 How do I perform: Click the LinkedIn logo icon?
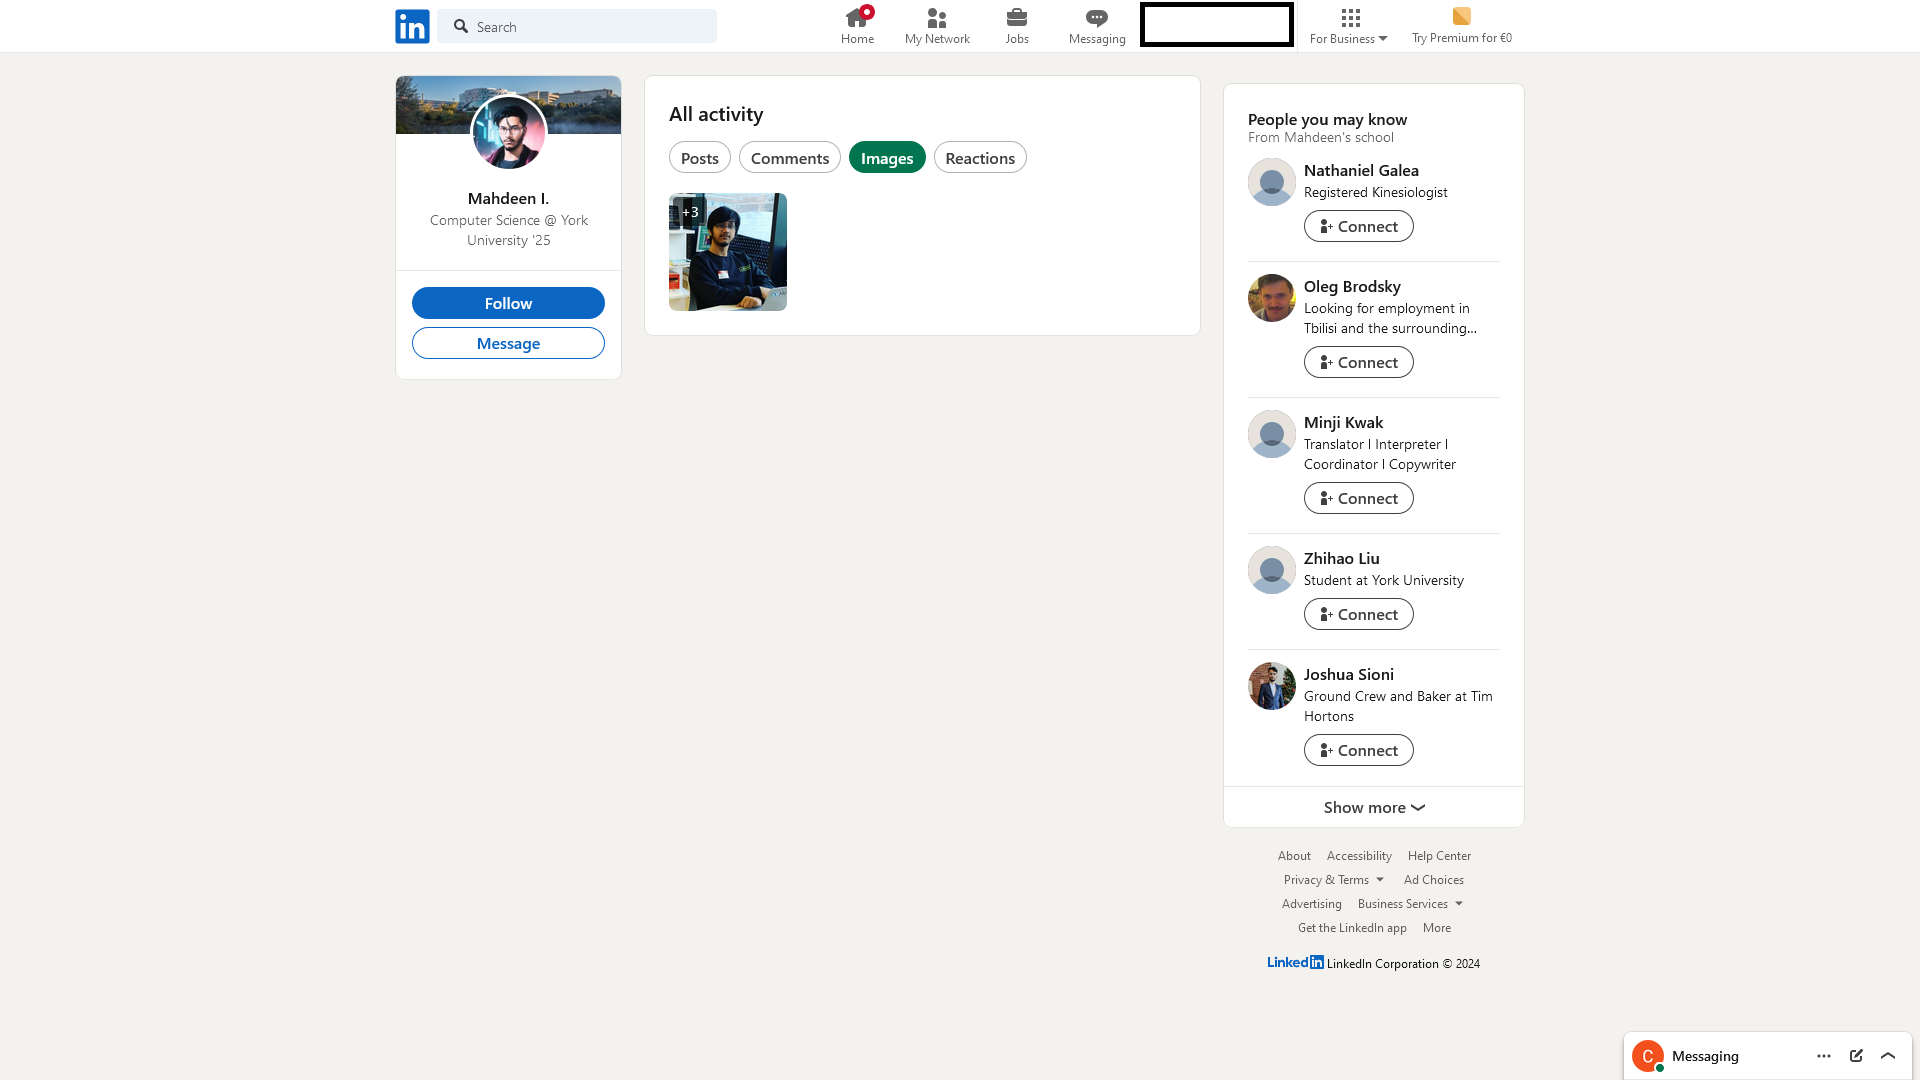412,26
